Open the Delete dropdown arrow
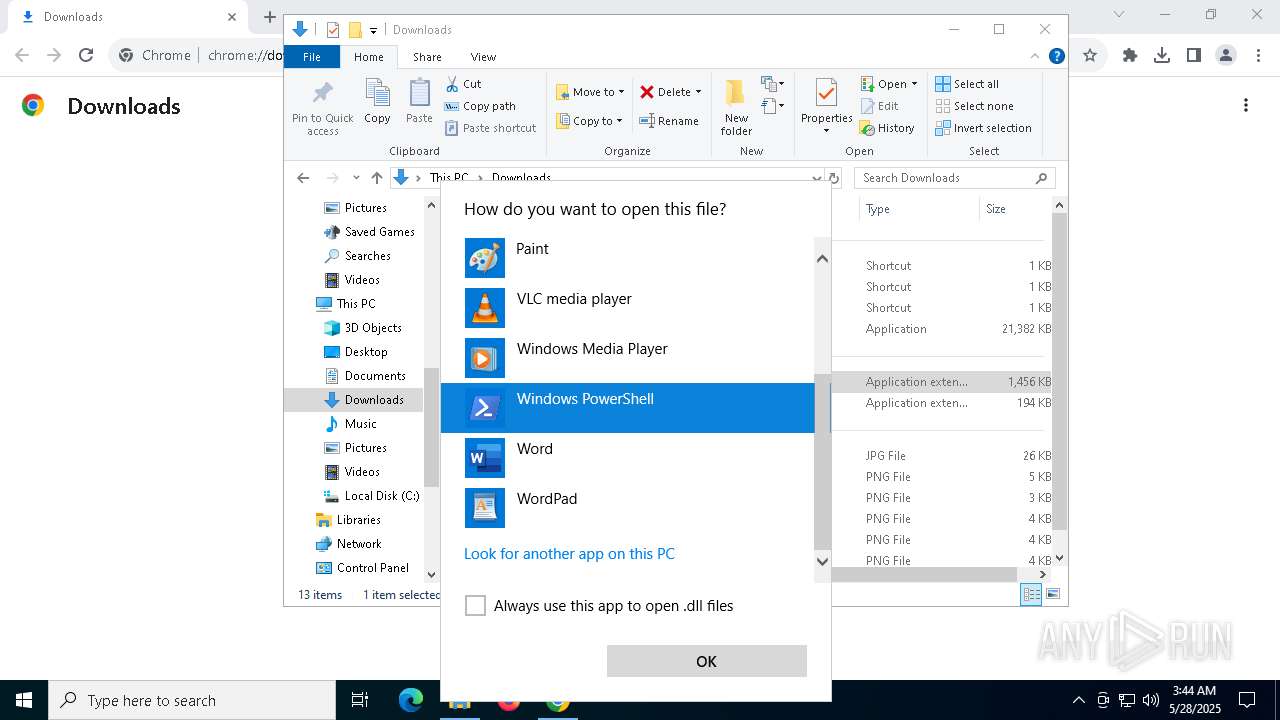This screenshot has height=720, width=1280. pyautogui.click(x=698, y=92)
